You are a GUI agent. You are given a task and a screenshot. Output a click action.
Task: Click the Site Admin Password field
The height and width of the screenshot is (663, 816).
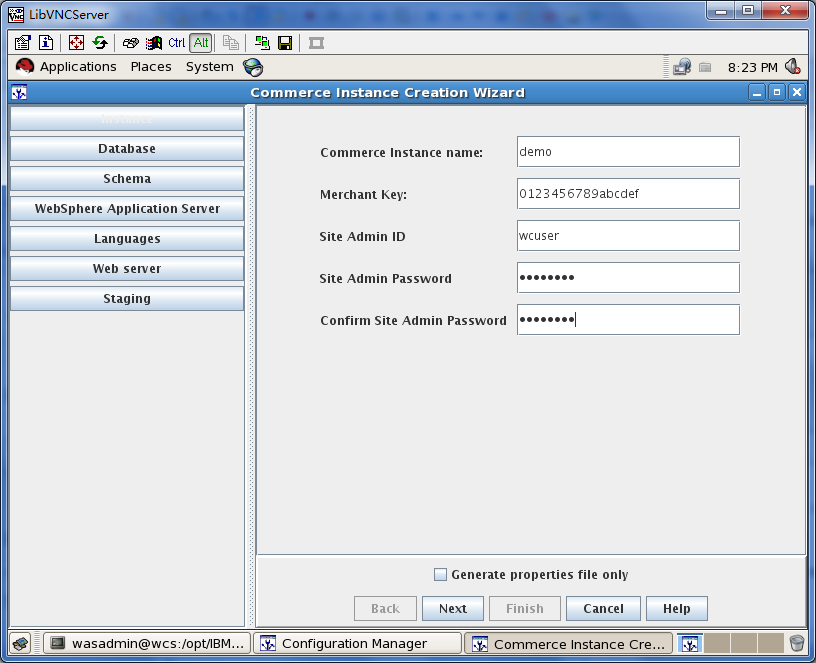pos(628,277)
